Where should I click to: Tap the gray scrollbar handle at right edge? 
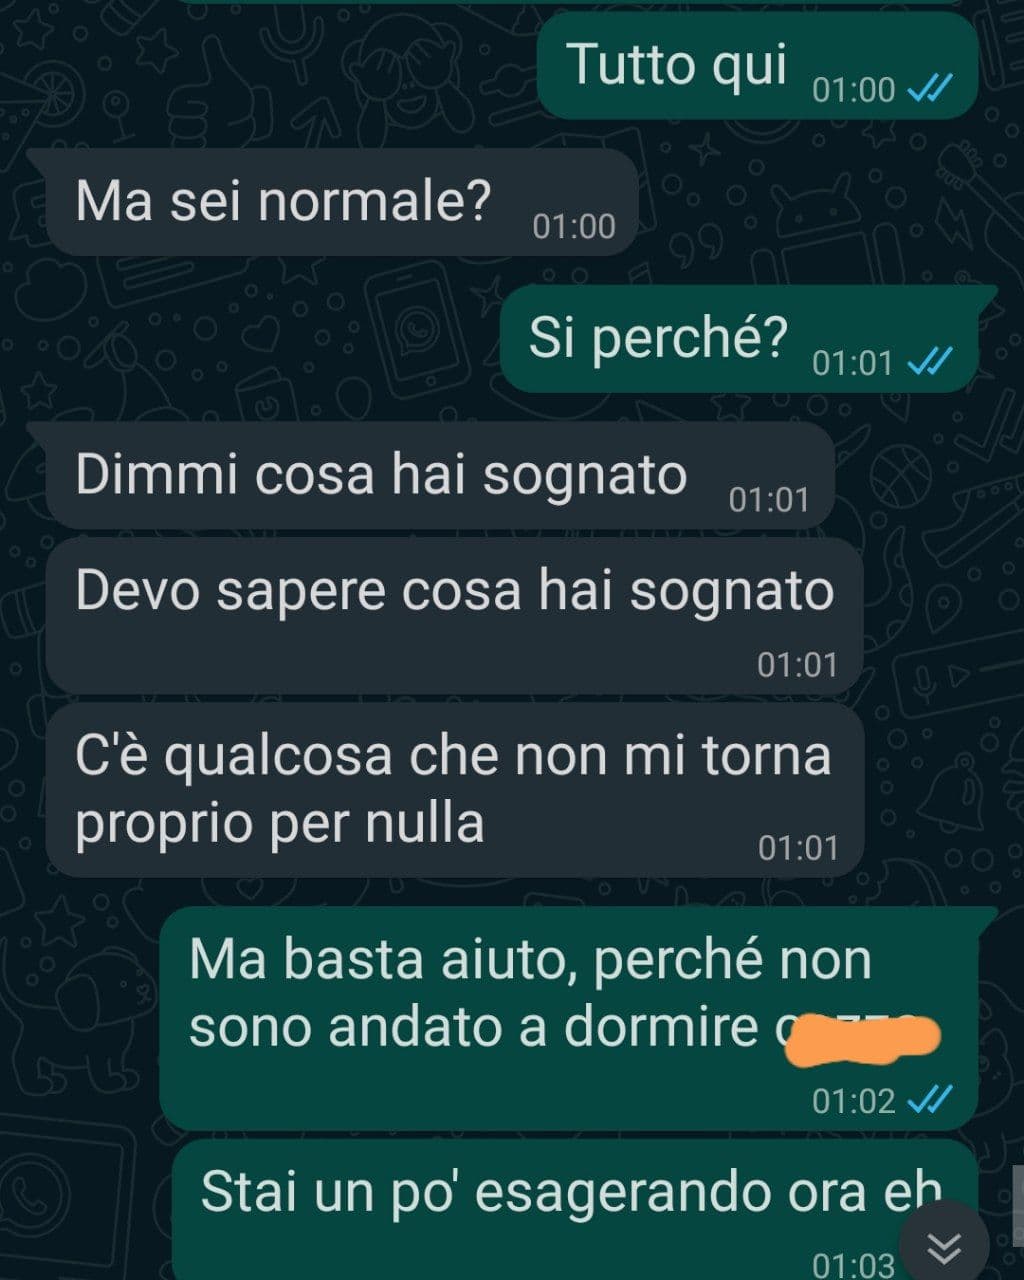pos(1018,1192)
